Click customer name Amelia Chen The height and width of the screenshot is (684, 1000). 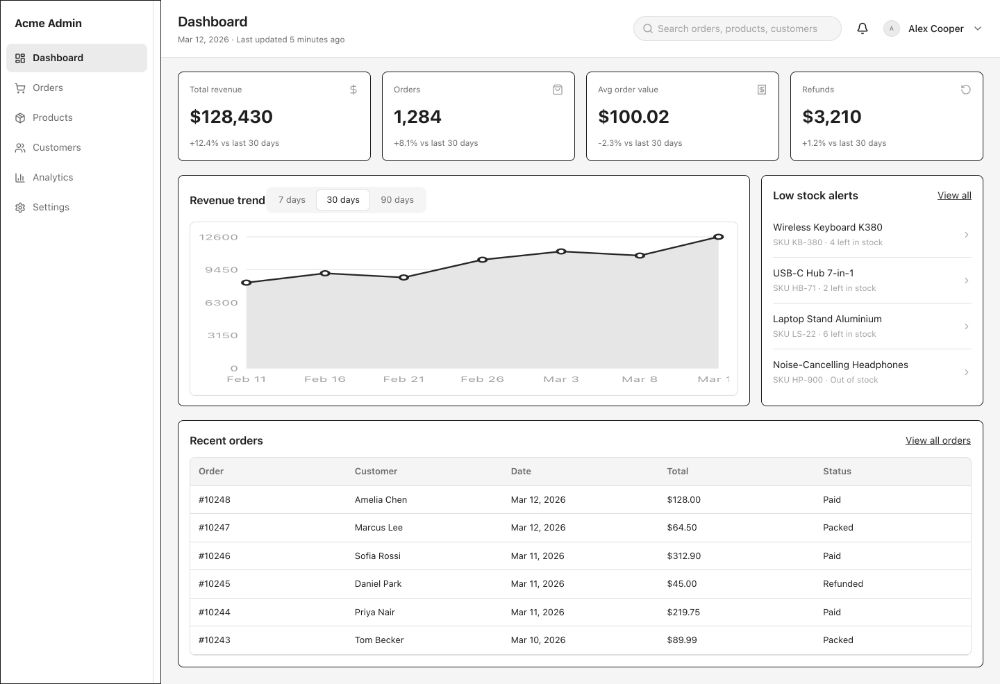point(381,500)
